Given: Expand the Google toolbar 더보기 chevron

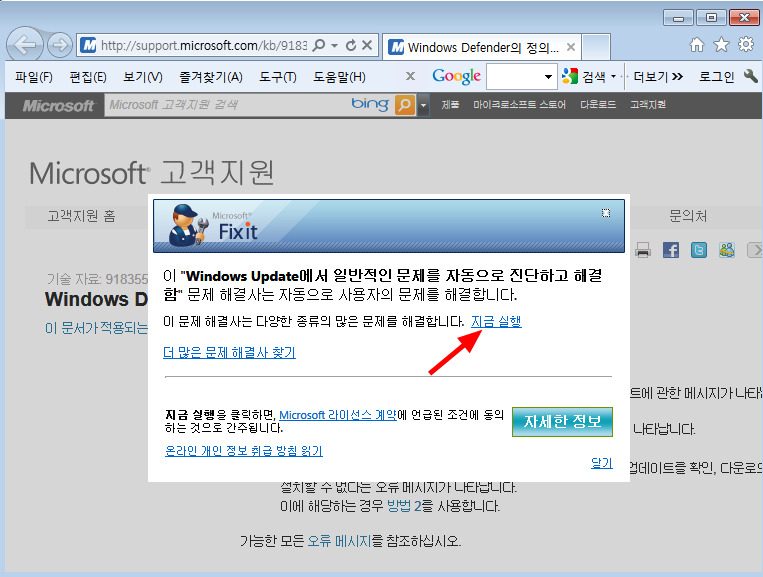Looking at the screenshot, I should point(677,77).
